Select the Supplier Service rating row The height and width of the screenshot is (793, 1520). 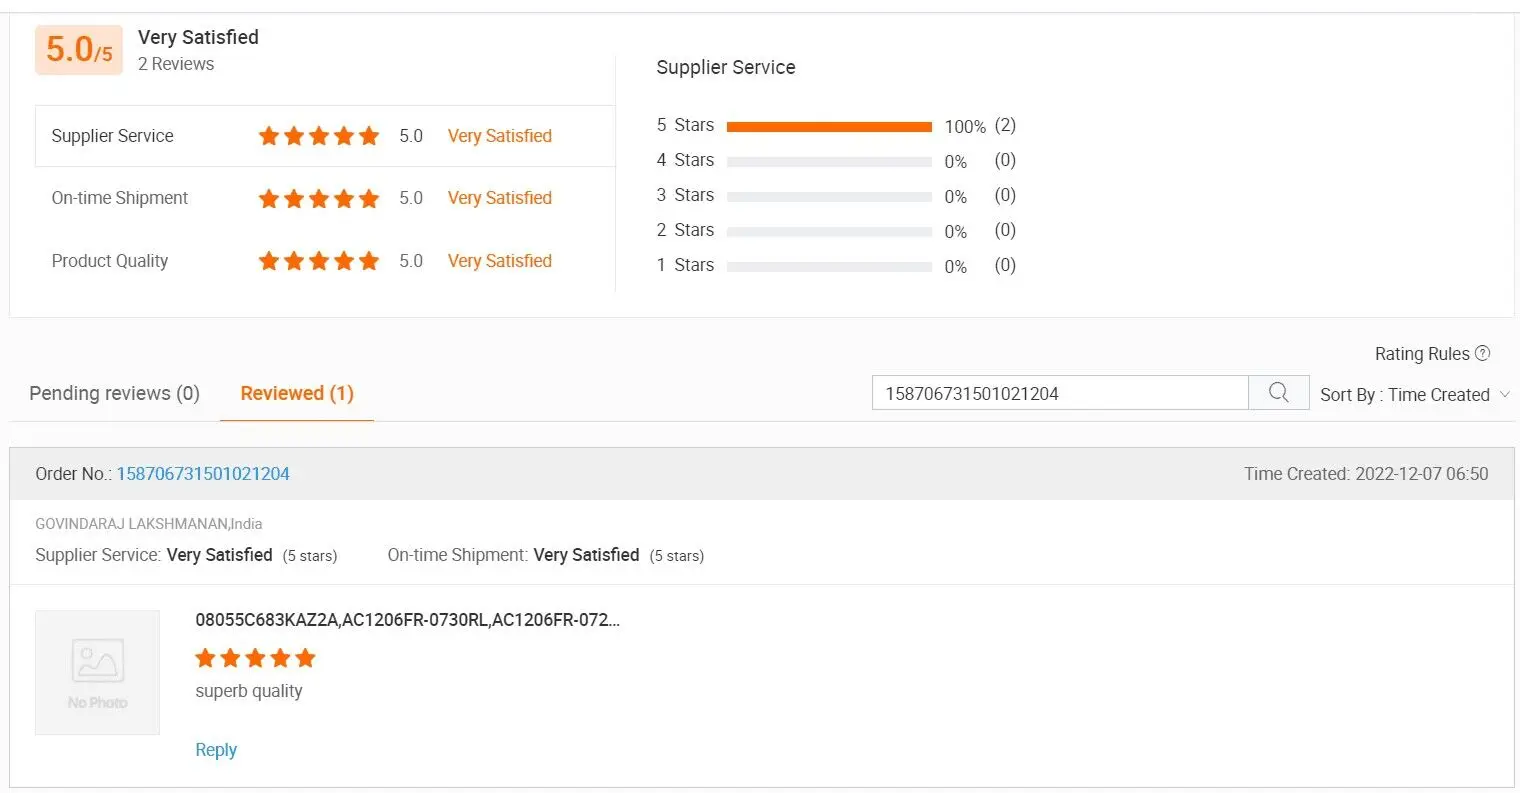325,136
